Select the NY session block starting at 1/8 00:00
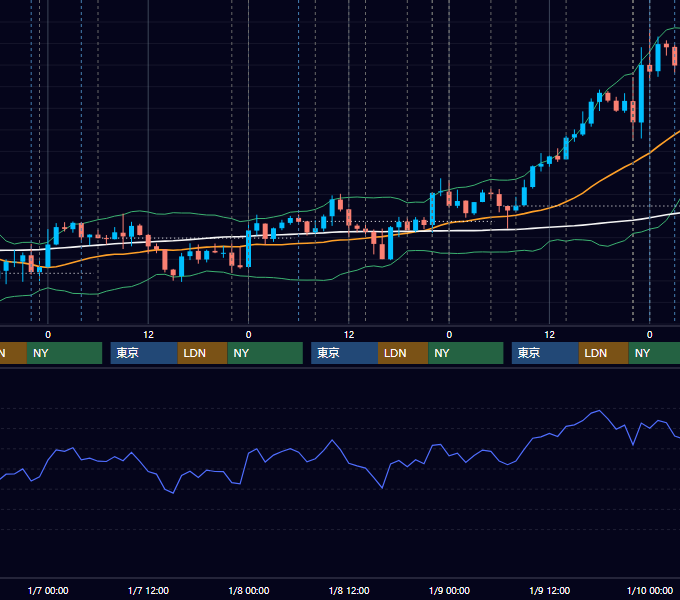This screenshot has width=680, height=600. (x=265, y=353)
